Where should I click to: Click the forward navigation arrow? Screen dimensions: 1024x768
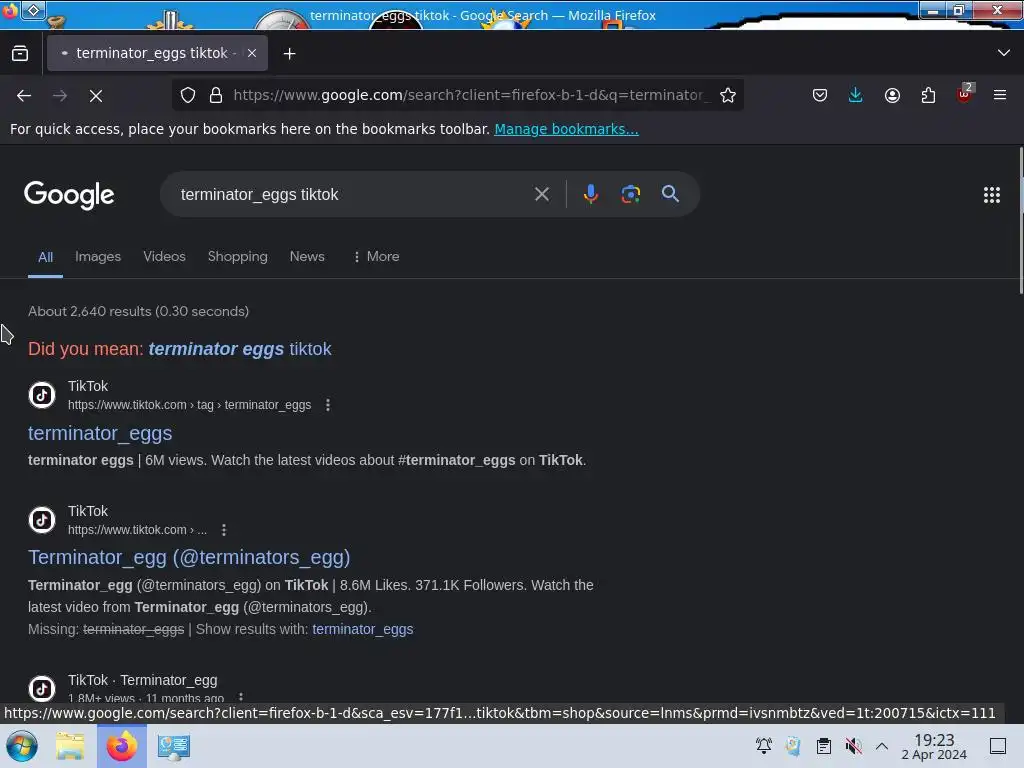tap(60, 95)
